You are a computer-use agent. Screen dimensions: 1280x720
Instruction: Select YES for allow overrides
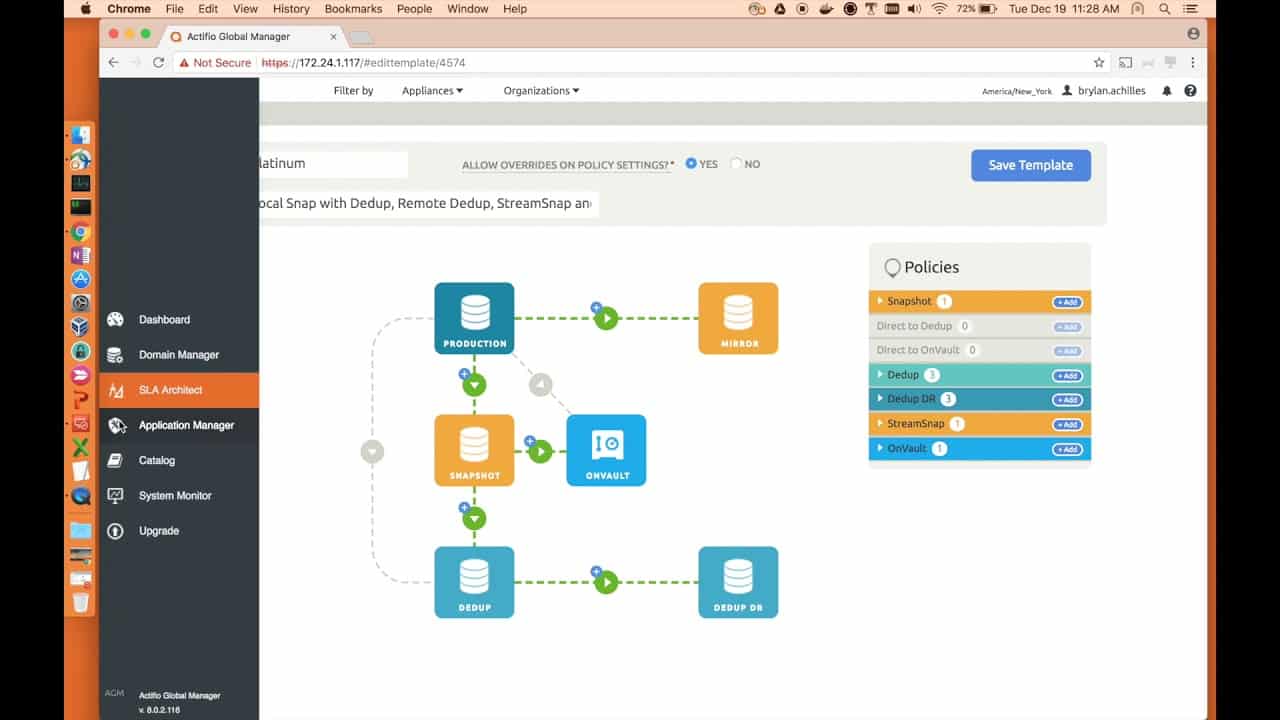691,164
